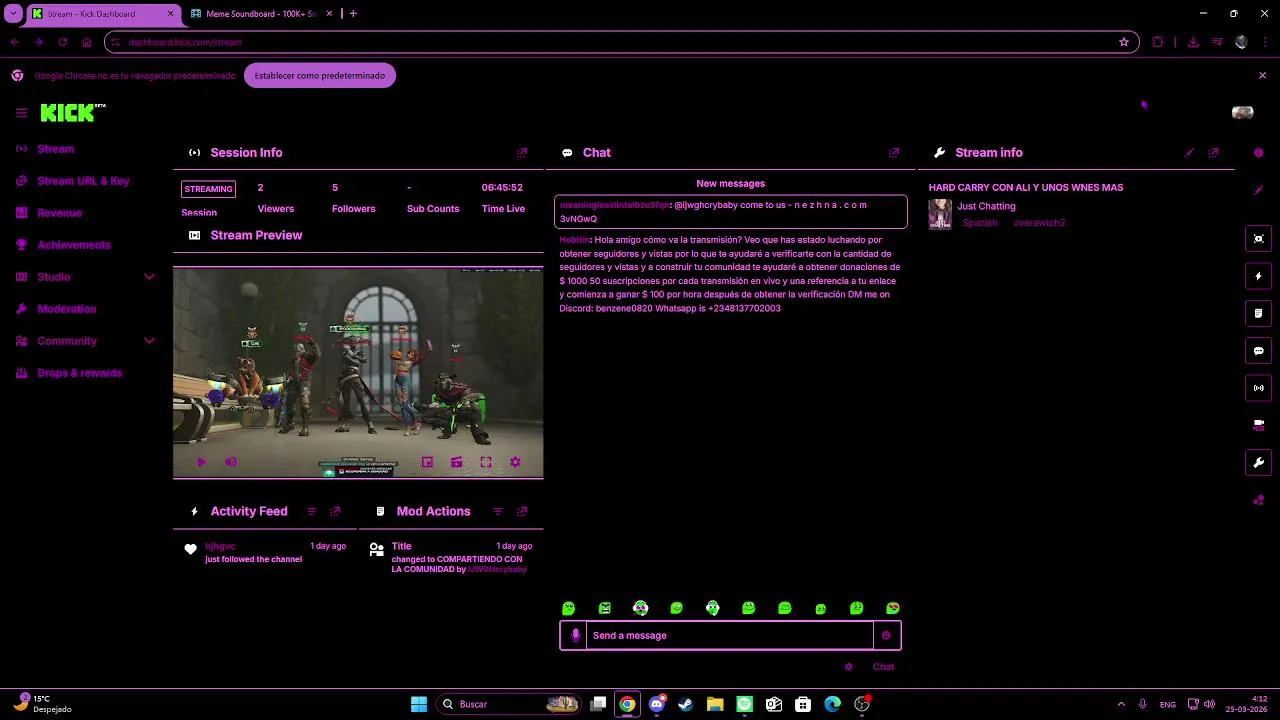The height and width of the screenshot is (720, 1280).
Task: Click the Spanish language tag
Action: (980, 223)
